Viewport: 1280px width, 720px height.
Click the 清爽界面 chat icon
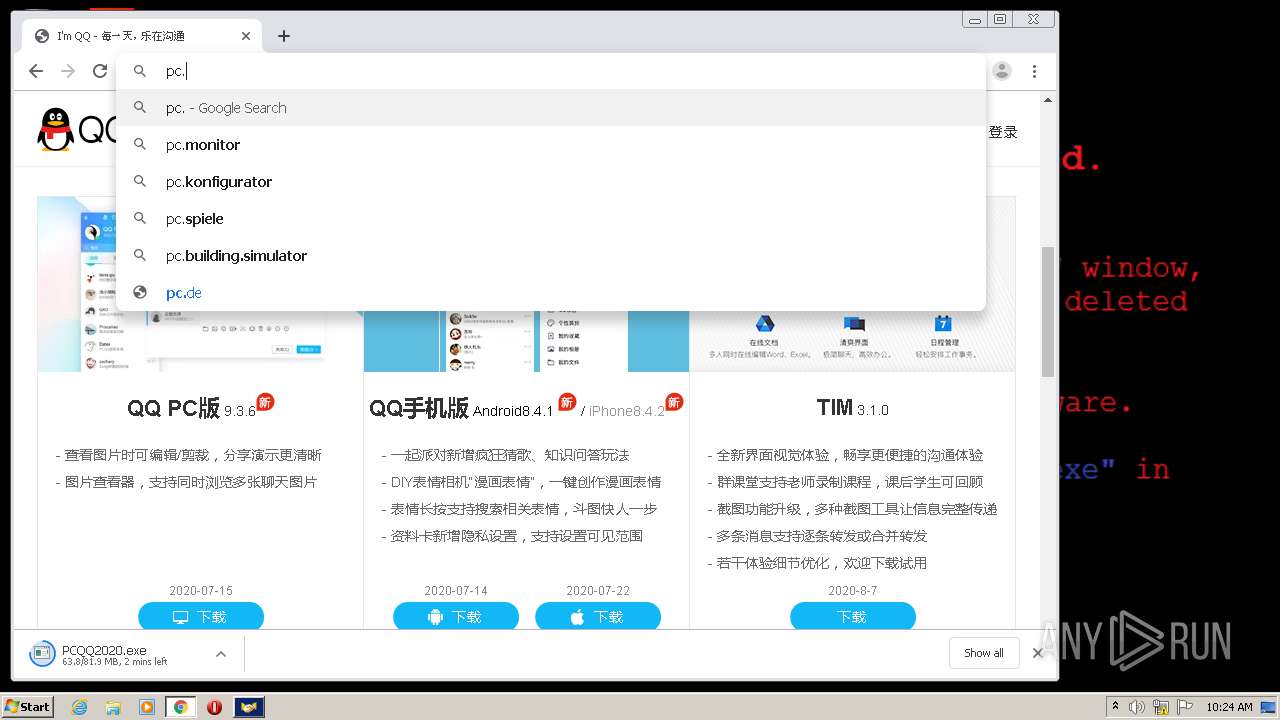tap(853, 324)
